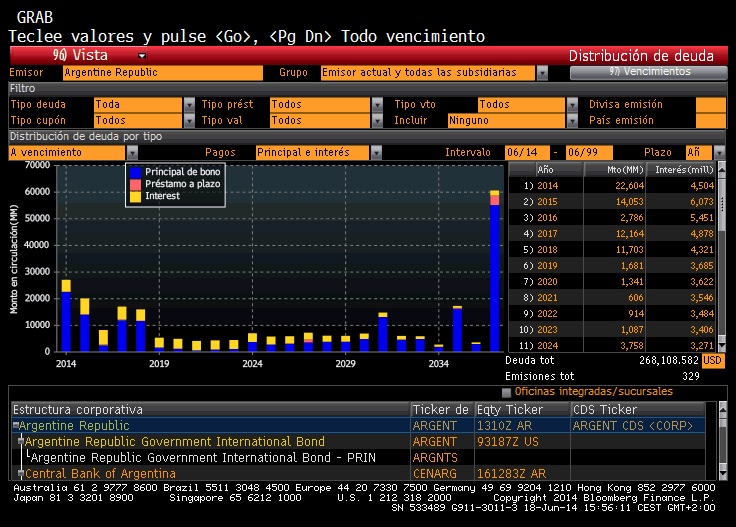Click the 93187Z US equity ticker
This screenshot has width=736, height=527.
click(507, 442)
